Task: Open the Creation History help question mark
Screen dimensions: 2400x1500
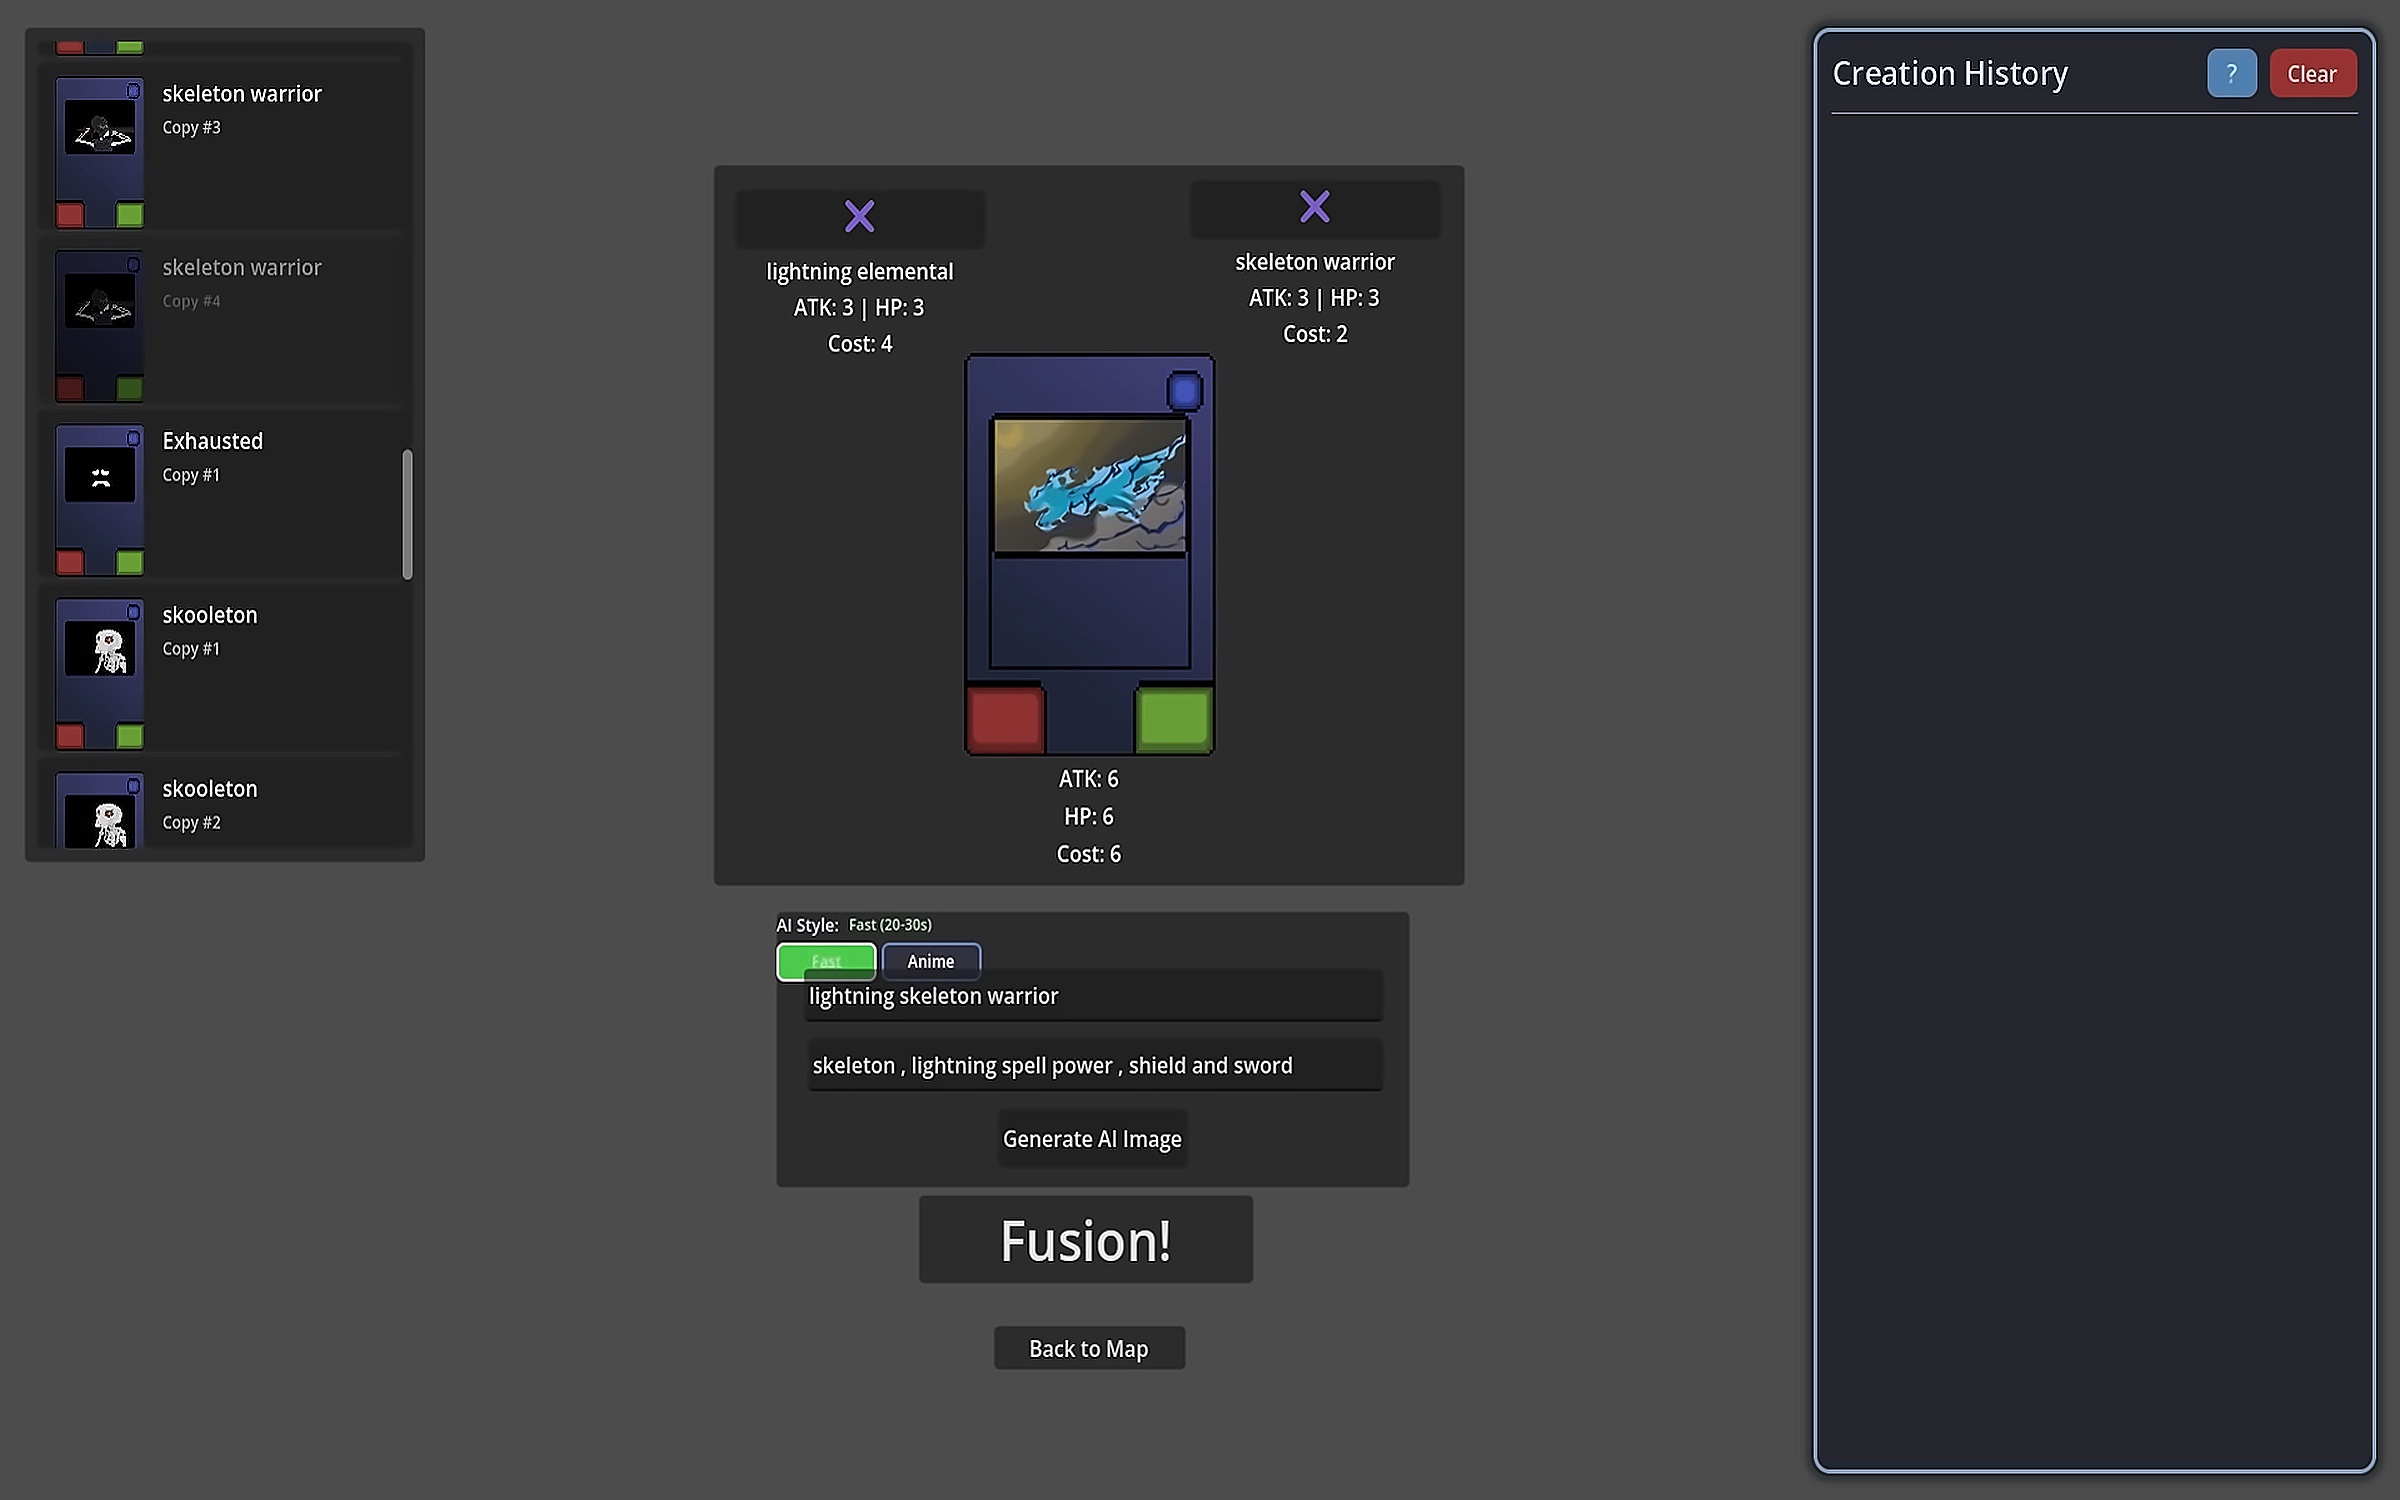Action: [x=2230, y=74]
